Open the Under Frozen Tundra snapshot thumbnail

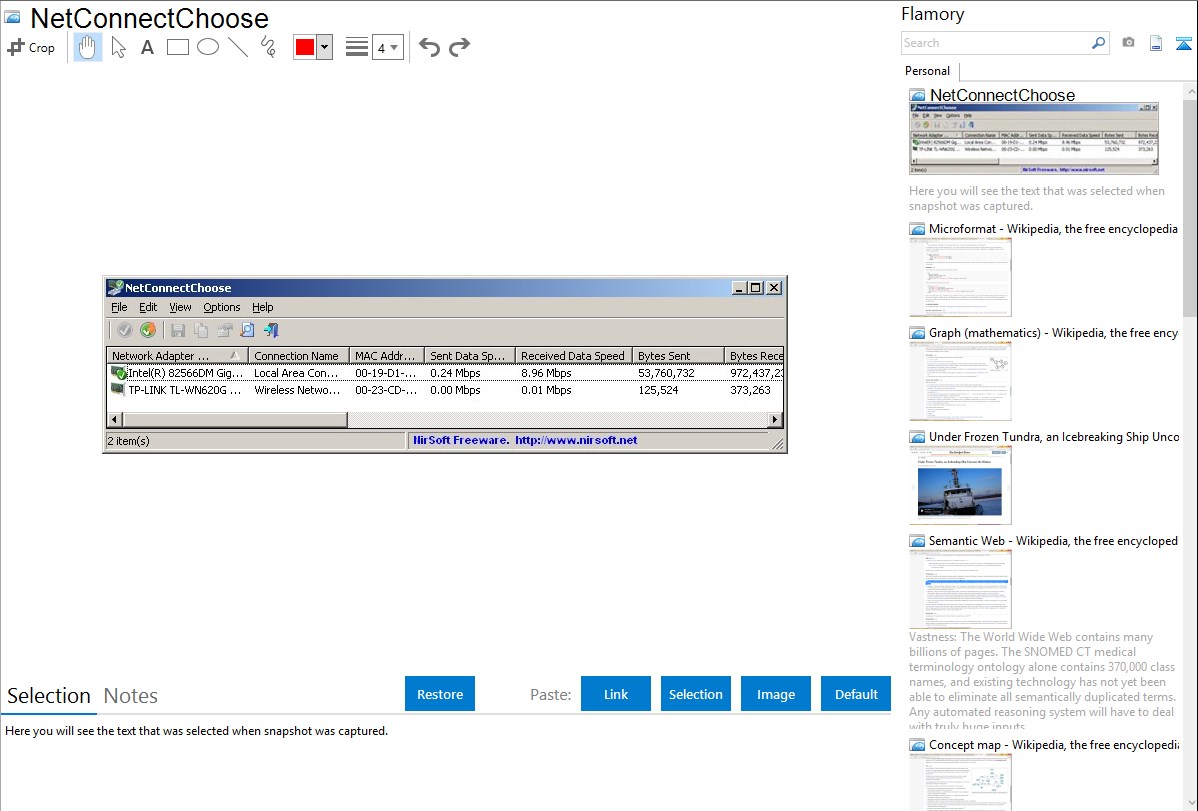tap(960, 485)
